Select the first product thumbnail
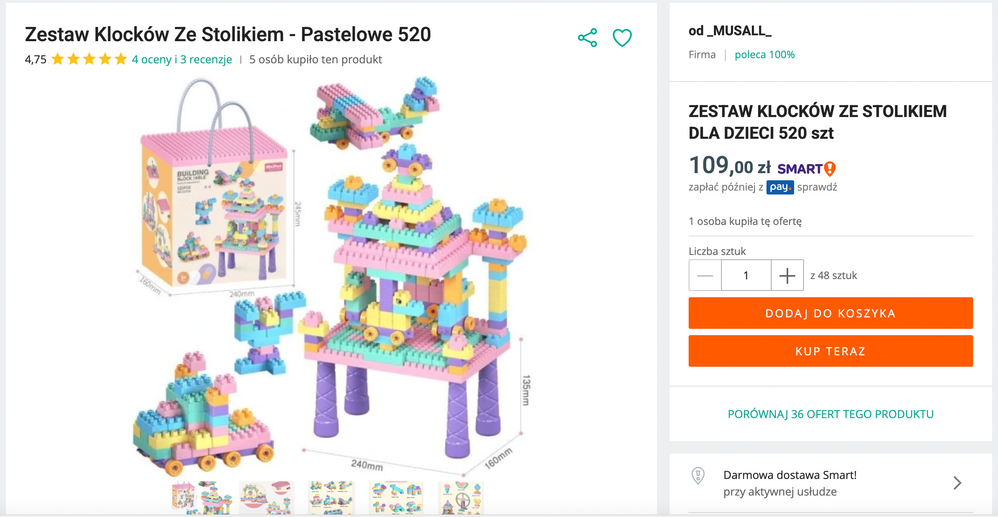 click(x=202, y=497)
